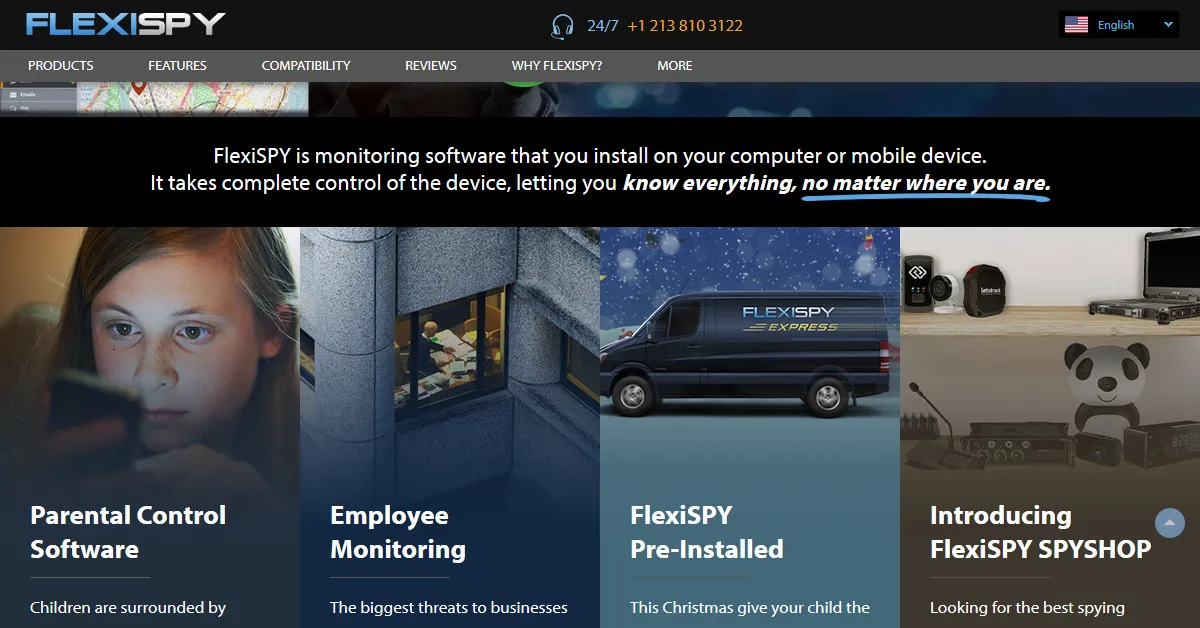Click 'Looking for the best spying' text

1027,607
